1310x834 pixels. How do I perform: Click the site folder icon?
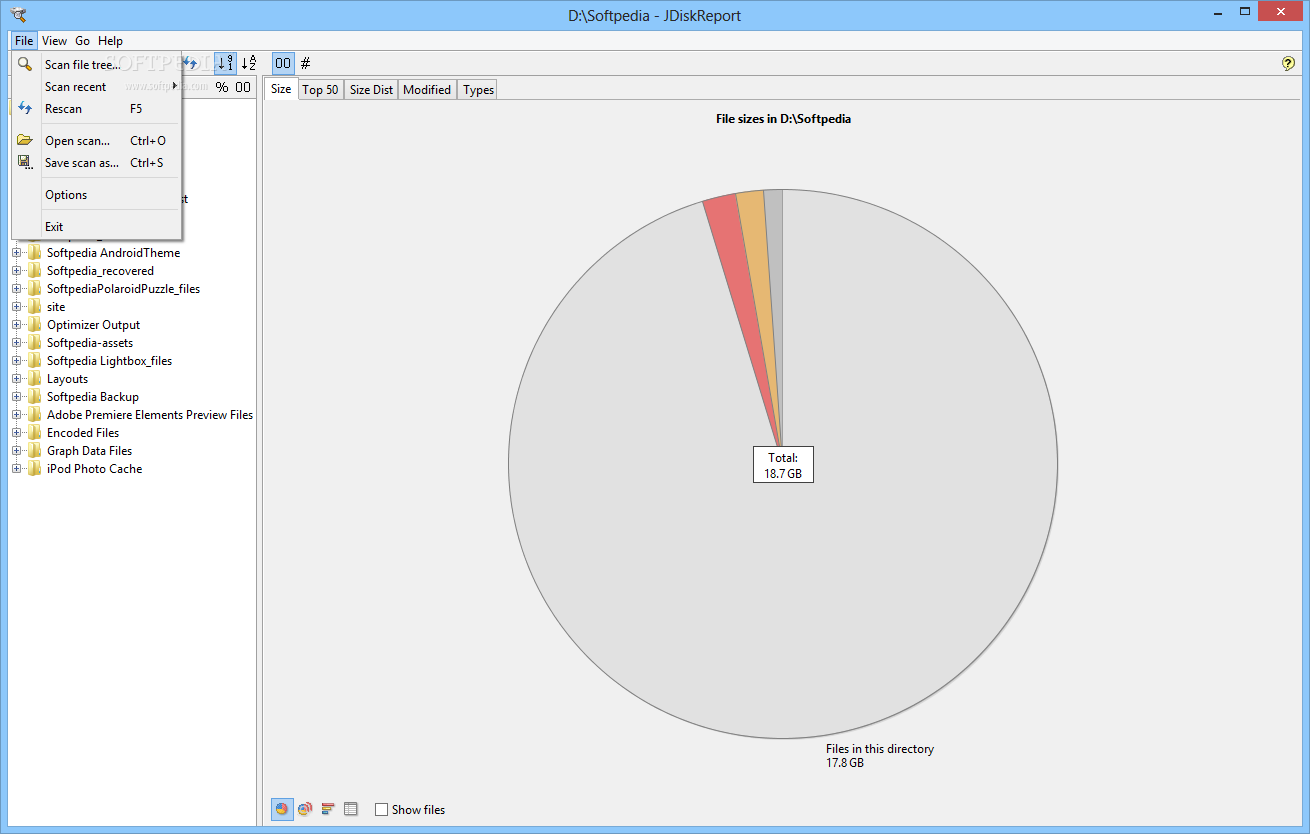click(35, 307)
